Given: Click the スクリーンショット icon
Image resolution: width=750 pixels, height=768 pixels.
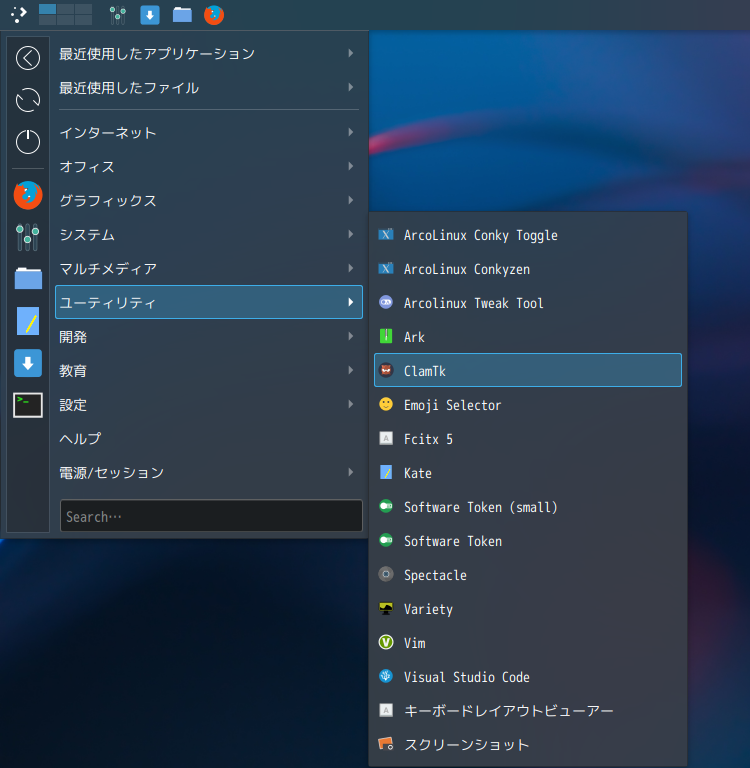Looking at the screenshot, I should [x=386, y=744].
